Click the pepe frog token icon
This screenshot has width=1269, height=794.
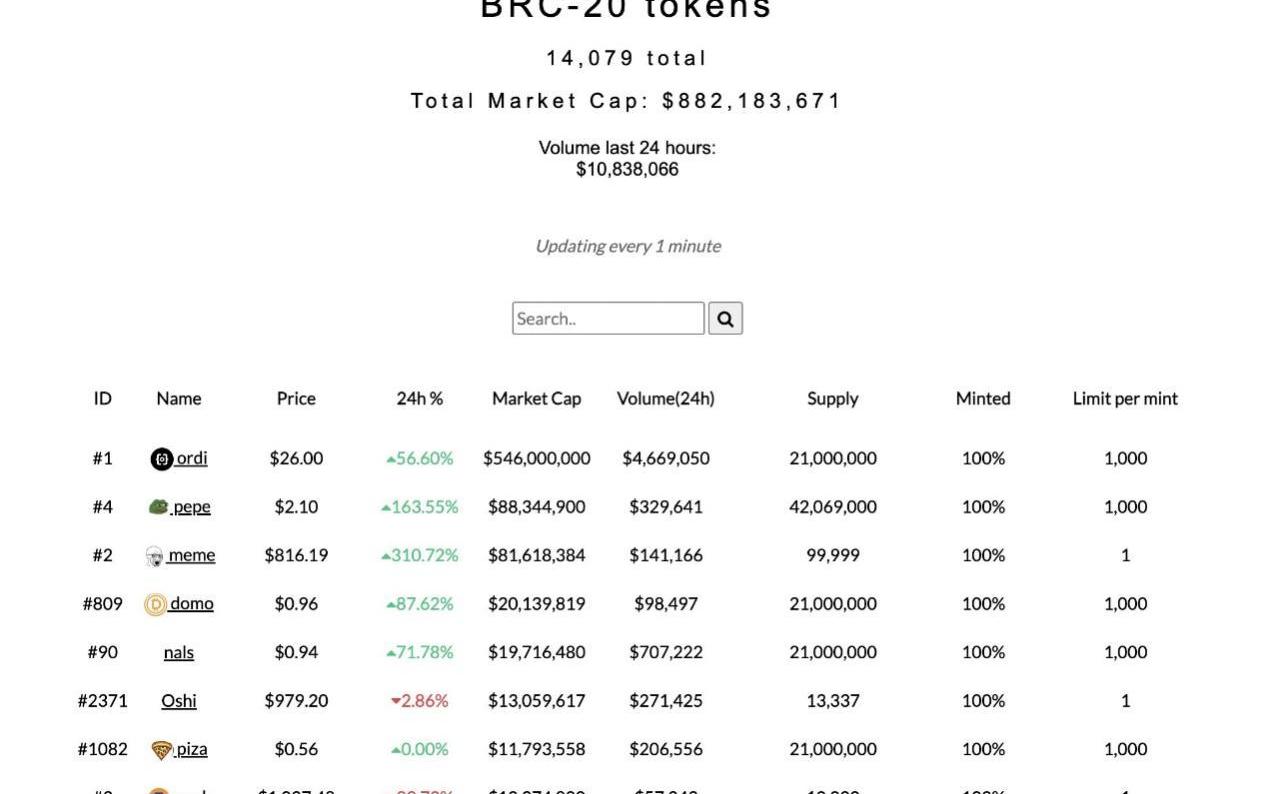pyautogui.click(x=158, y=507)
